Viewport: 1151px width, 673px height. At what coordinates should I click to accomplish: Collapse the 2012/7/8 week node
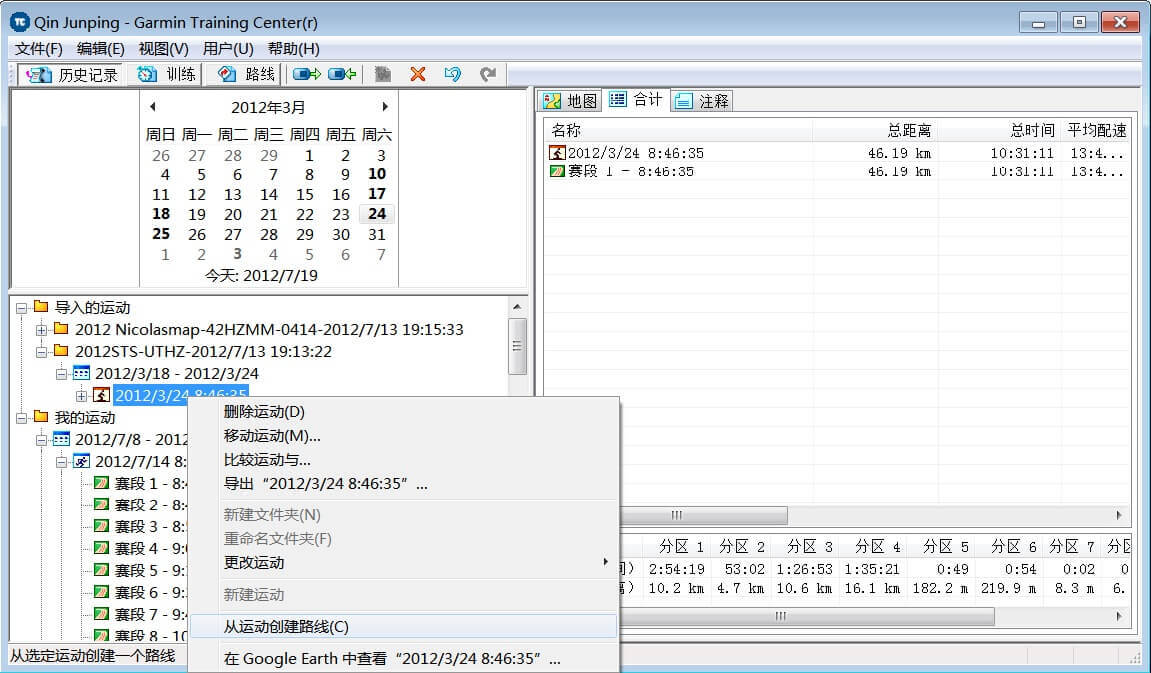(42, 440)
